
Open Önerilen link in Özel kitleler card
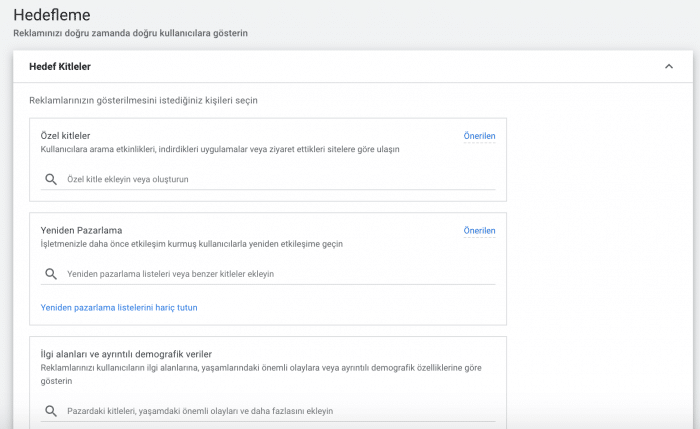click(479, 135)
